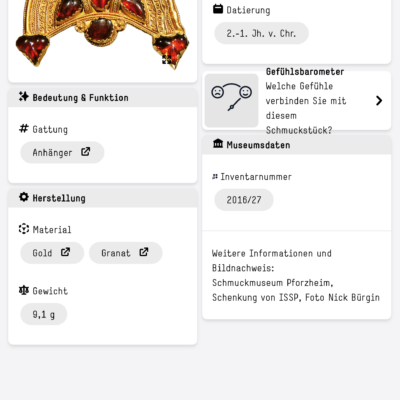The height and width of the screenshot is (400, 400).
Task: Select the inventory number 2016/27 chip
Action: (244, 200)
